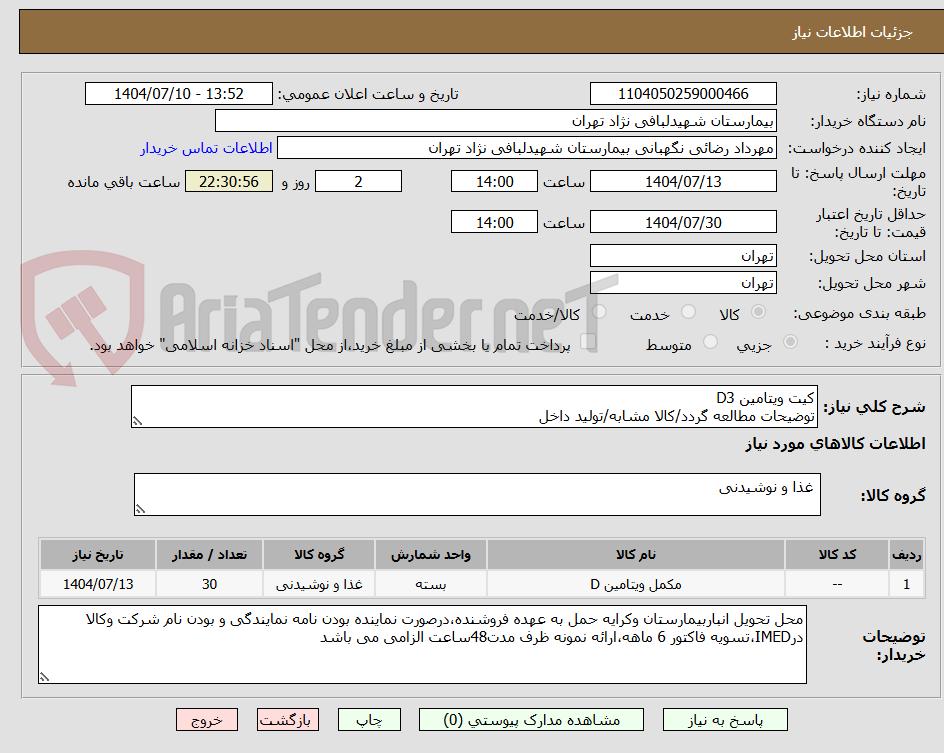
Task: Click the تاریخ اعلان عمومی date field
Action: [x=178, y=93]
